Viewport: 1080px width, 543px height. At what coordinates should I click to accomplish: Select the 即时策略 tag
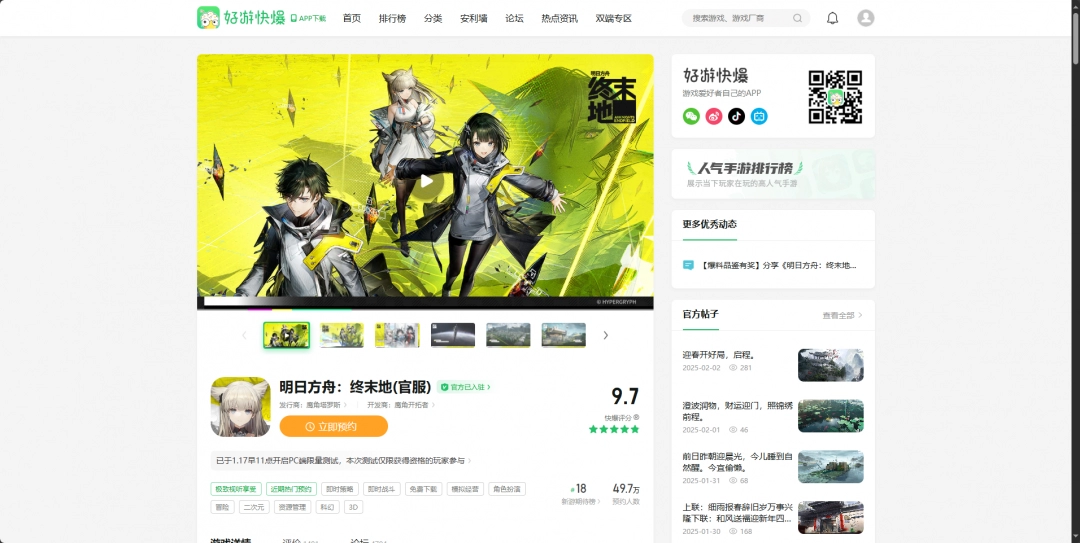pyautogui.click(x=340, y=489)
